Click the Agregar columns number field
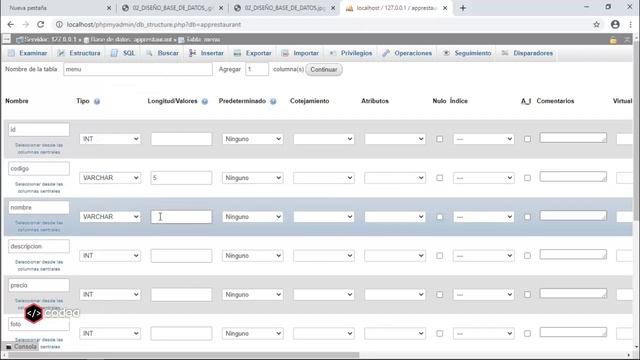Screen dimensions: 640x360 click(257, 69)
